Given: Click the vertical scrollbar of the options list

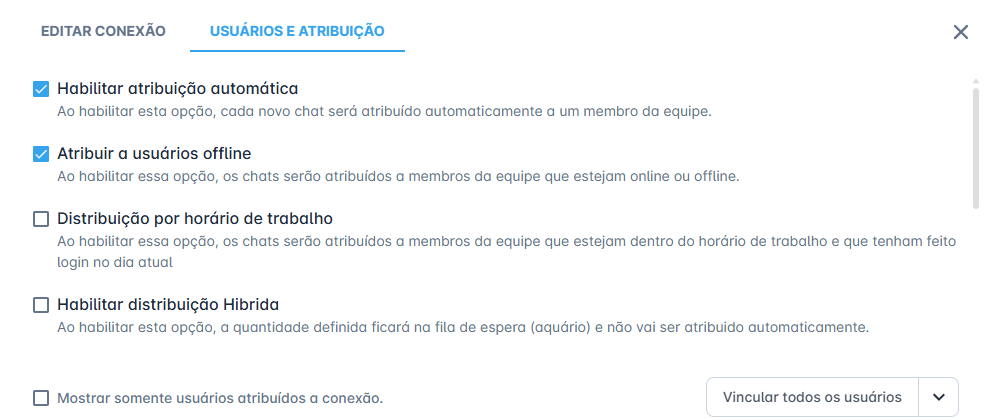Looking at the screenshot, I should coord(975,147).
